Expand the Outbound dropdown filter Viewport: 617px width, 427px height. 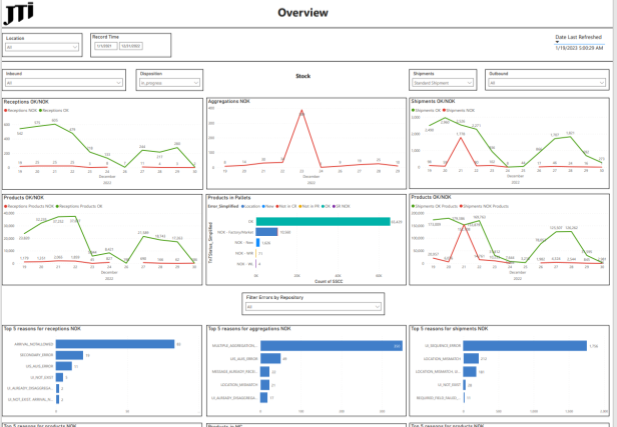[x=547, y=83]
